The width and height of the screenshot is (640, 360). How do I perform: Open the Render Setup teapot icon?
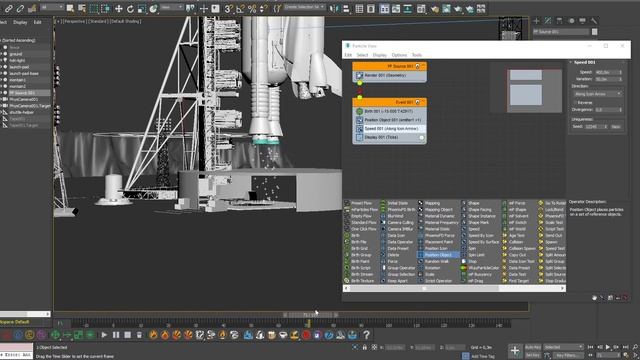435,9
